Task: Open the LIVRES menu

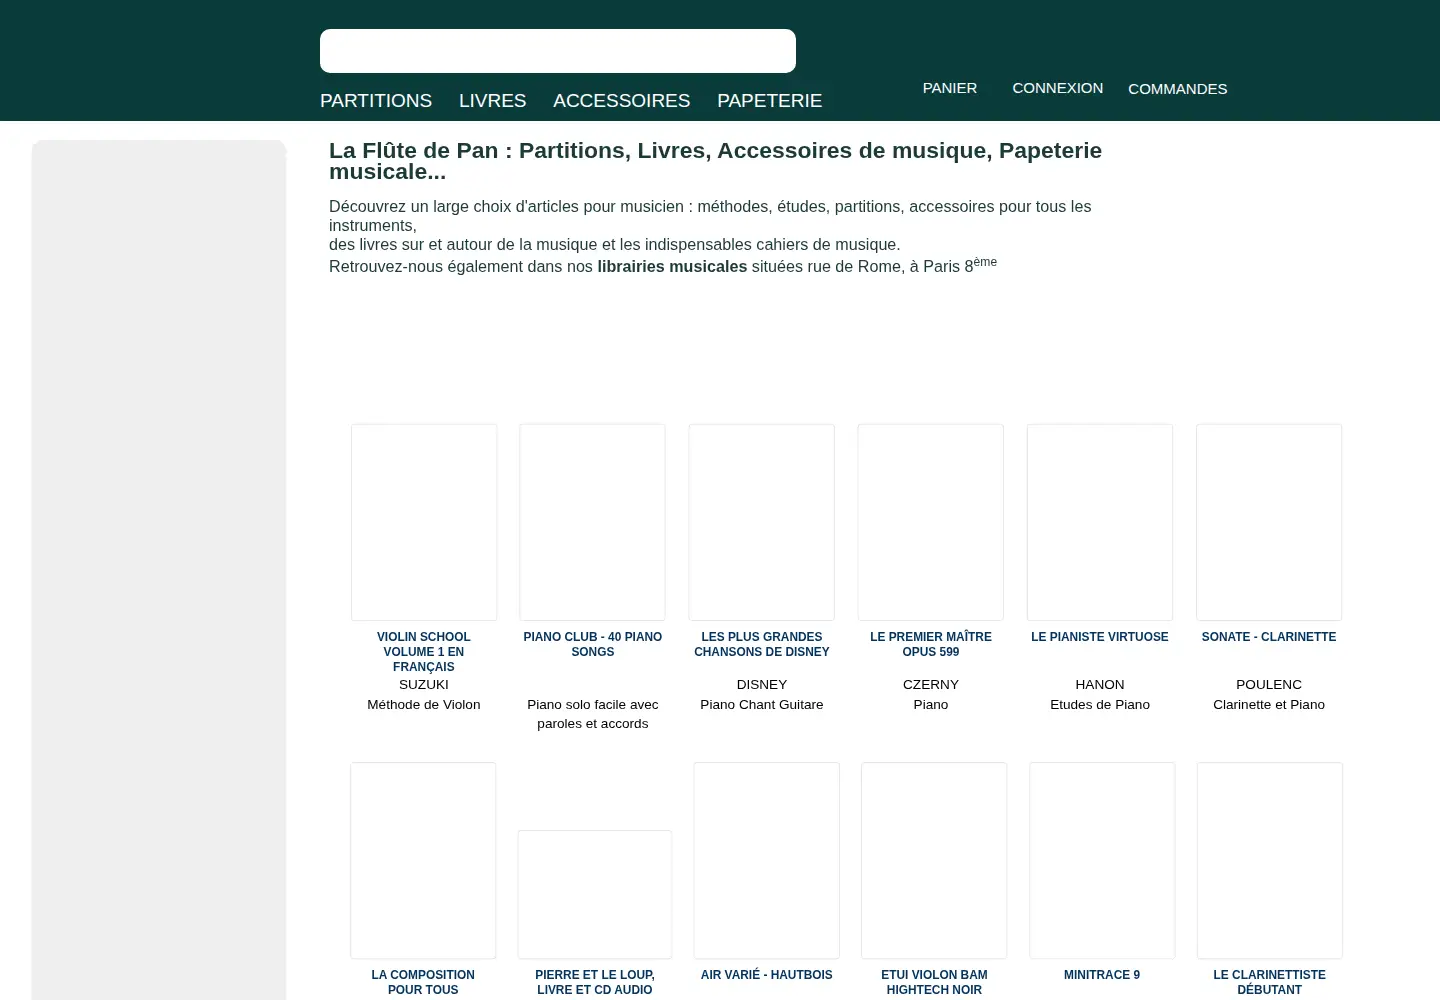Action: pos(492,101)
